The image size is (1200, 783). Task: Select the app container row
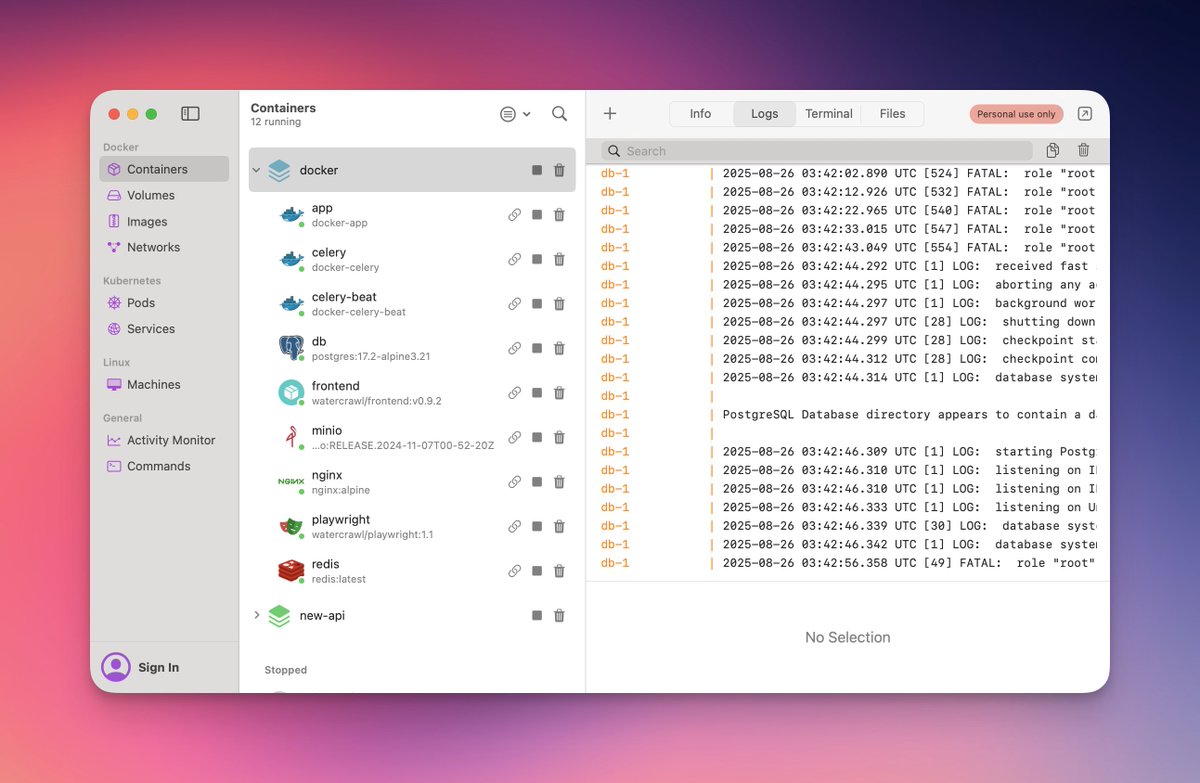coord(412,215)
